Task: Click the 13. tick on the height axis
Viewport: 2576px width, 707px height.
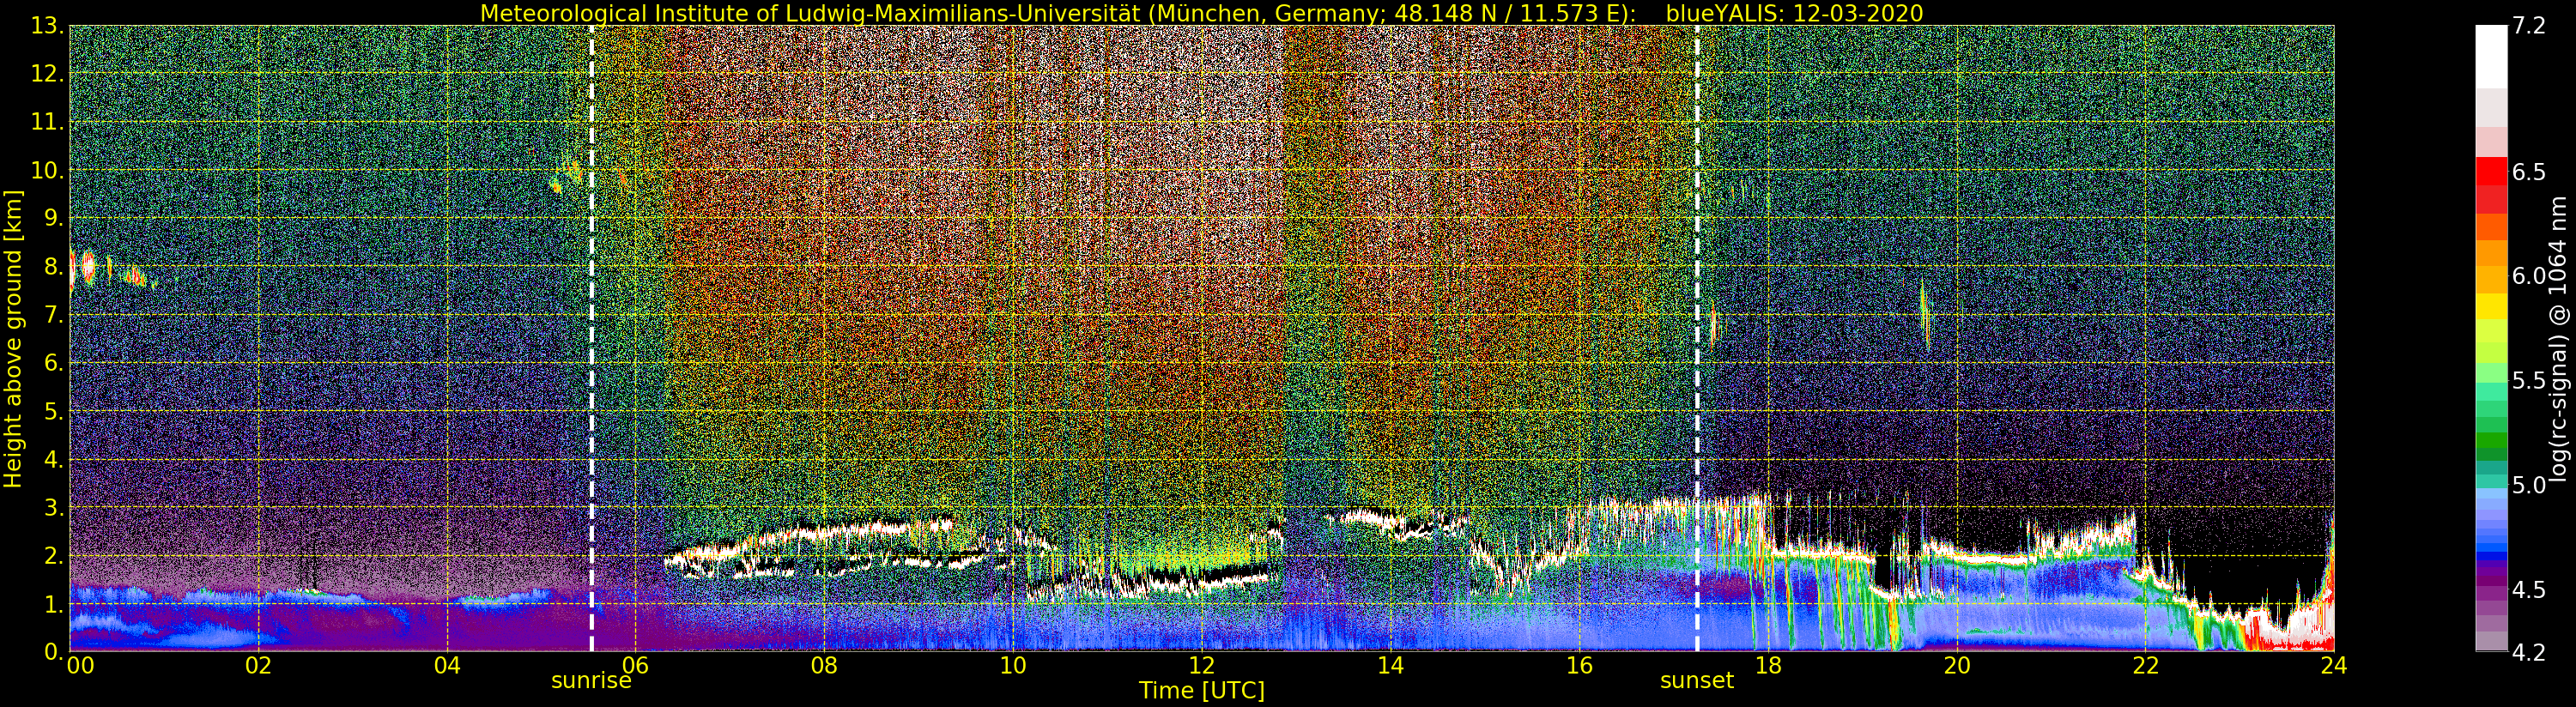Action: 47,27
